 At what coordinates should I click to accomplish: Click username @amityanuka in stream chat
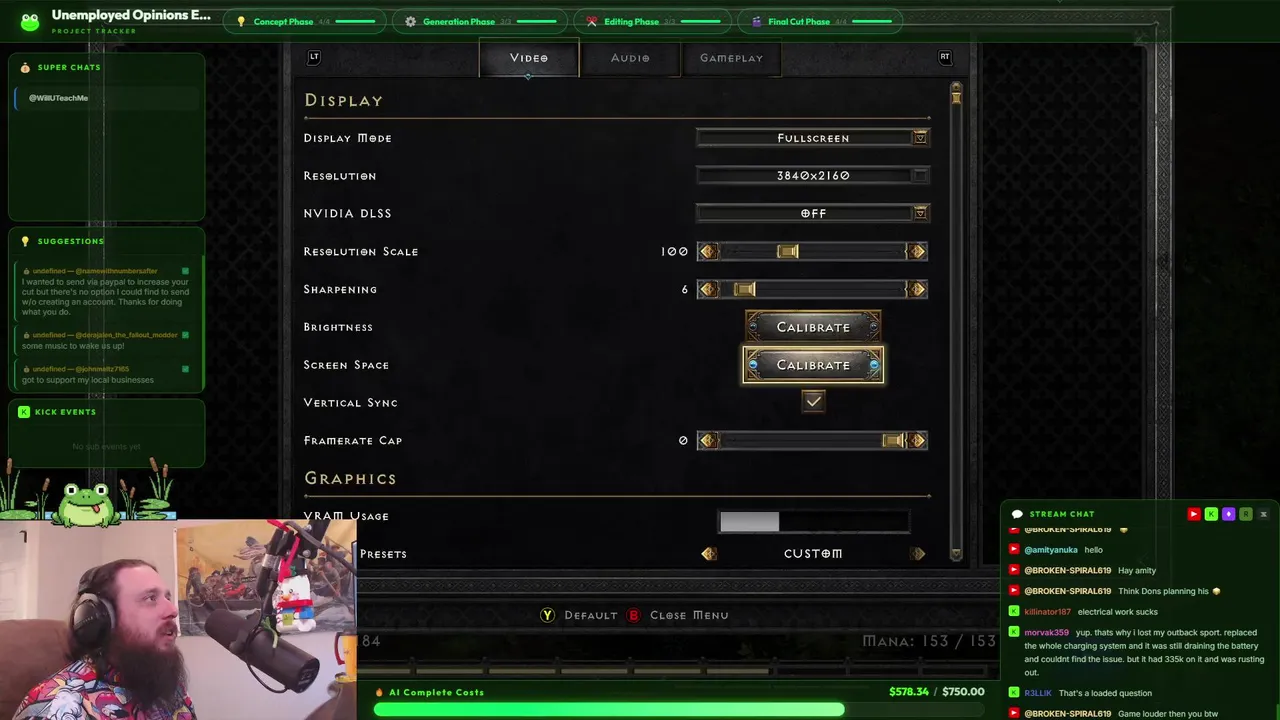(x=1051, y=550)
